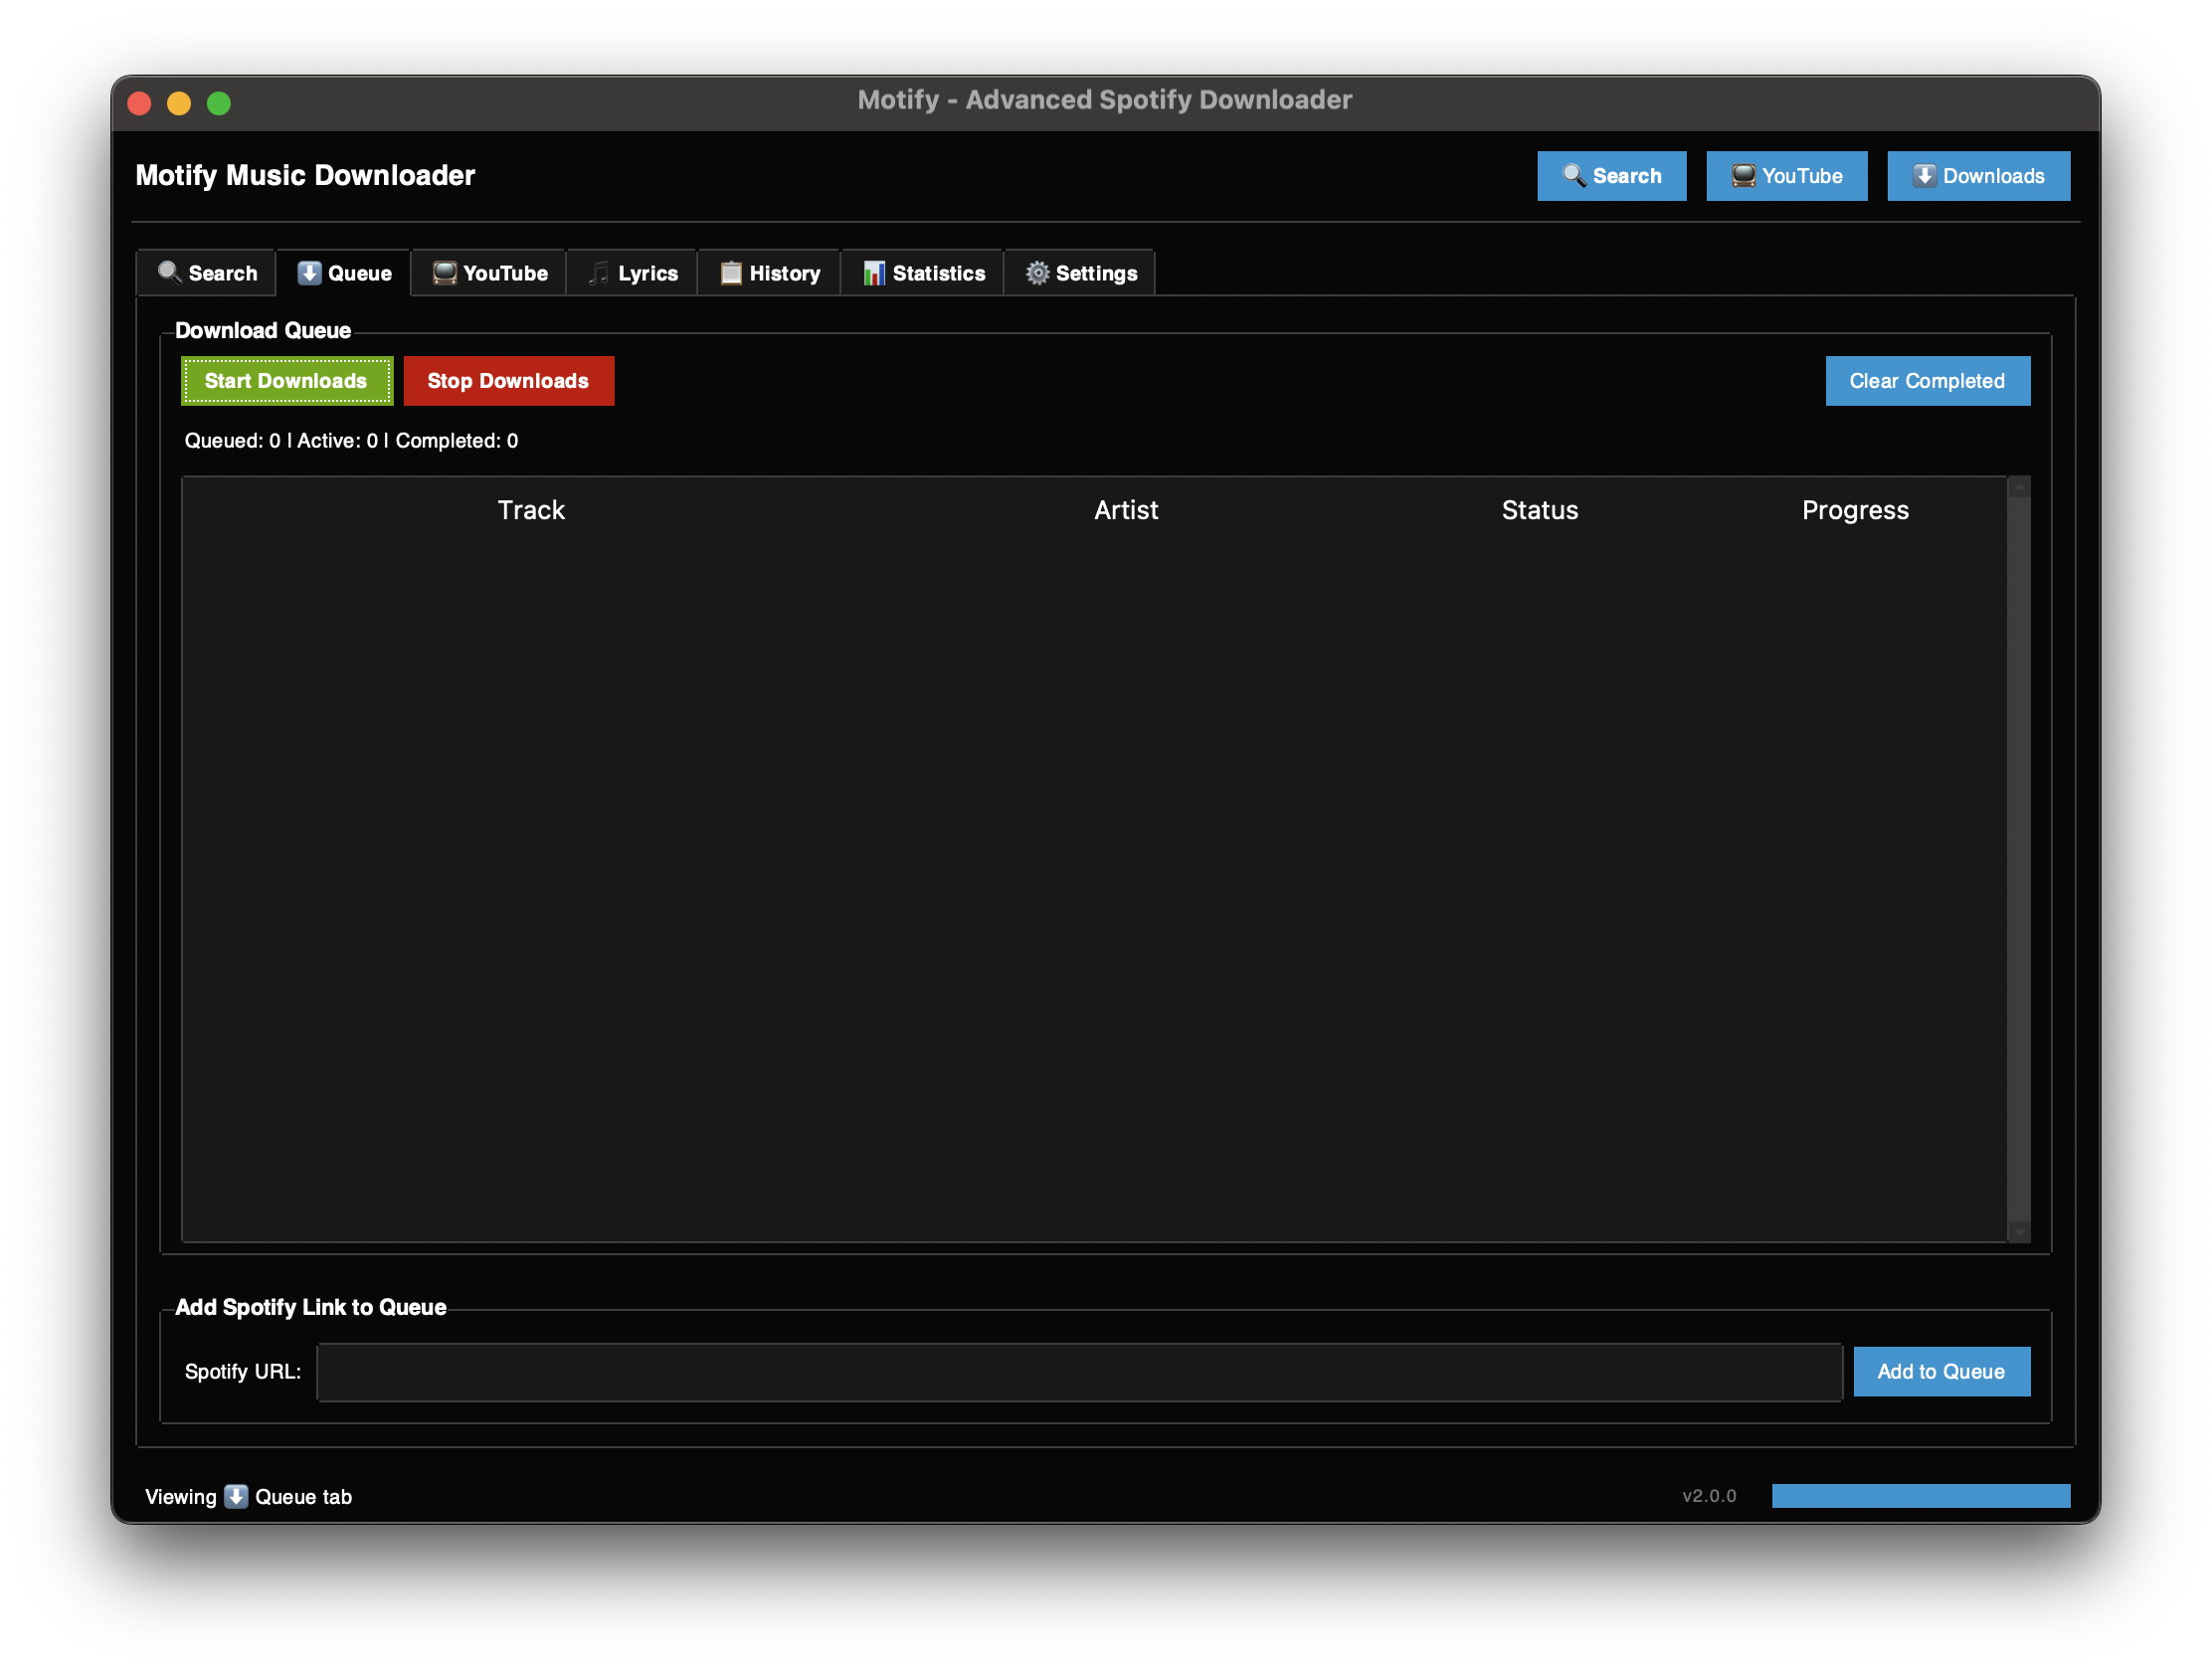Click the queue list vertical scrollbar

pos(2019,860)
